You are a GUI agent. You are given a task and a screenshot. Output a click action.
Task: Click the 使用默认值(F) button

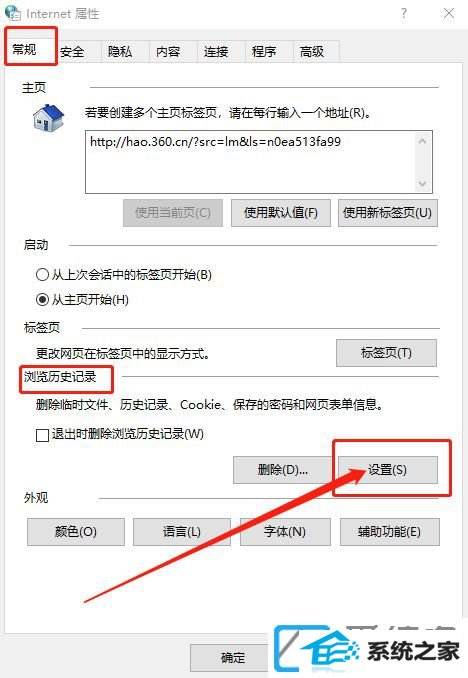coord(281,213)
